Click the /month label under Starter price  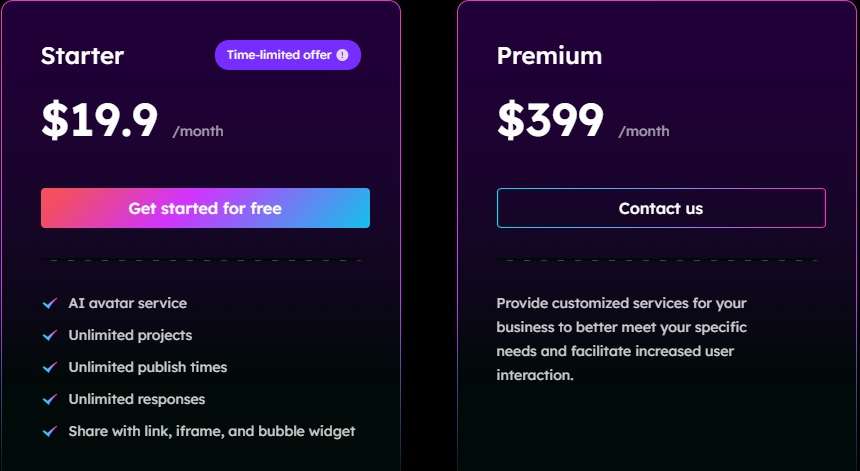click(x=198, y=131)
